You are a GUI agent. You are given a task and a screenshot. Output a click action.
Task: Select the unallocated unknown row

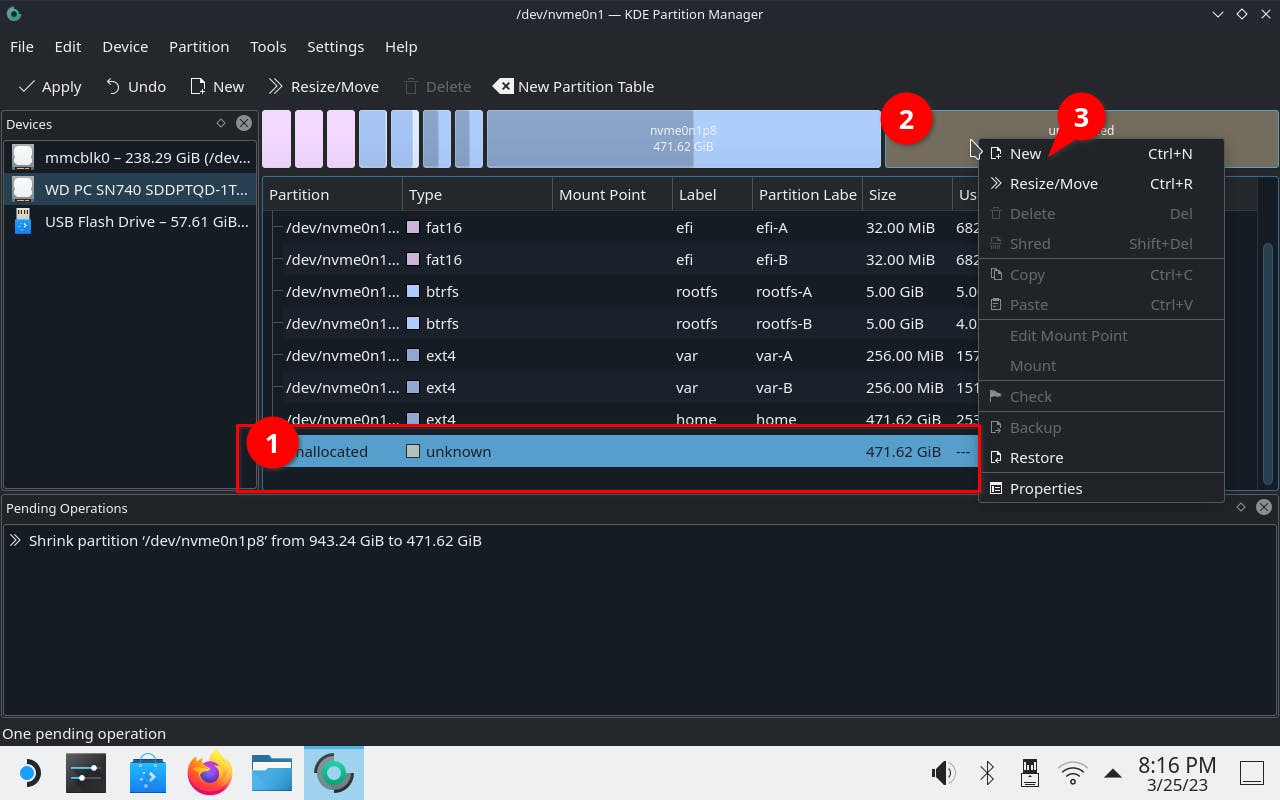click(620, 451)
